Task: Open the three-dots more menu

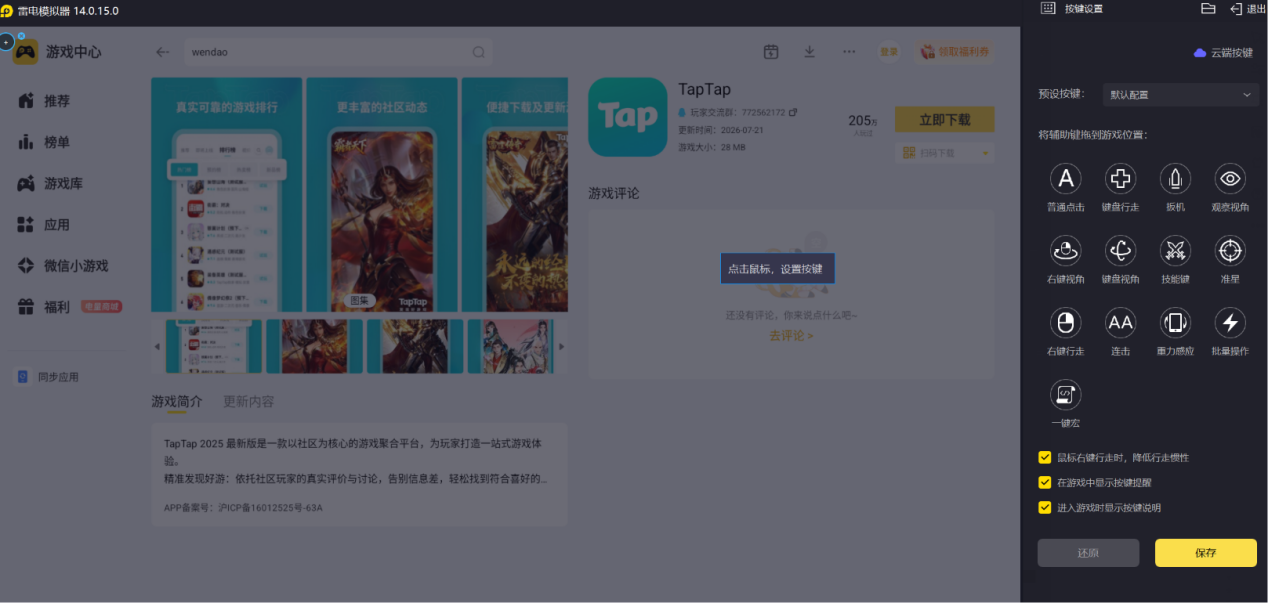Action: pyautogui.click(x=849, y=52)
